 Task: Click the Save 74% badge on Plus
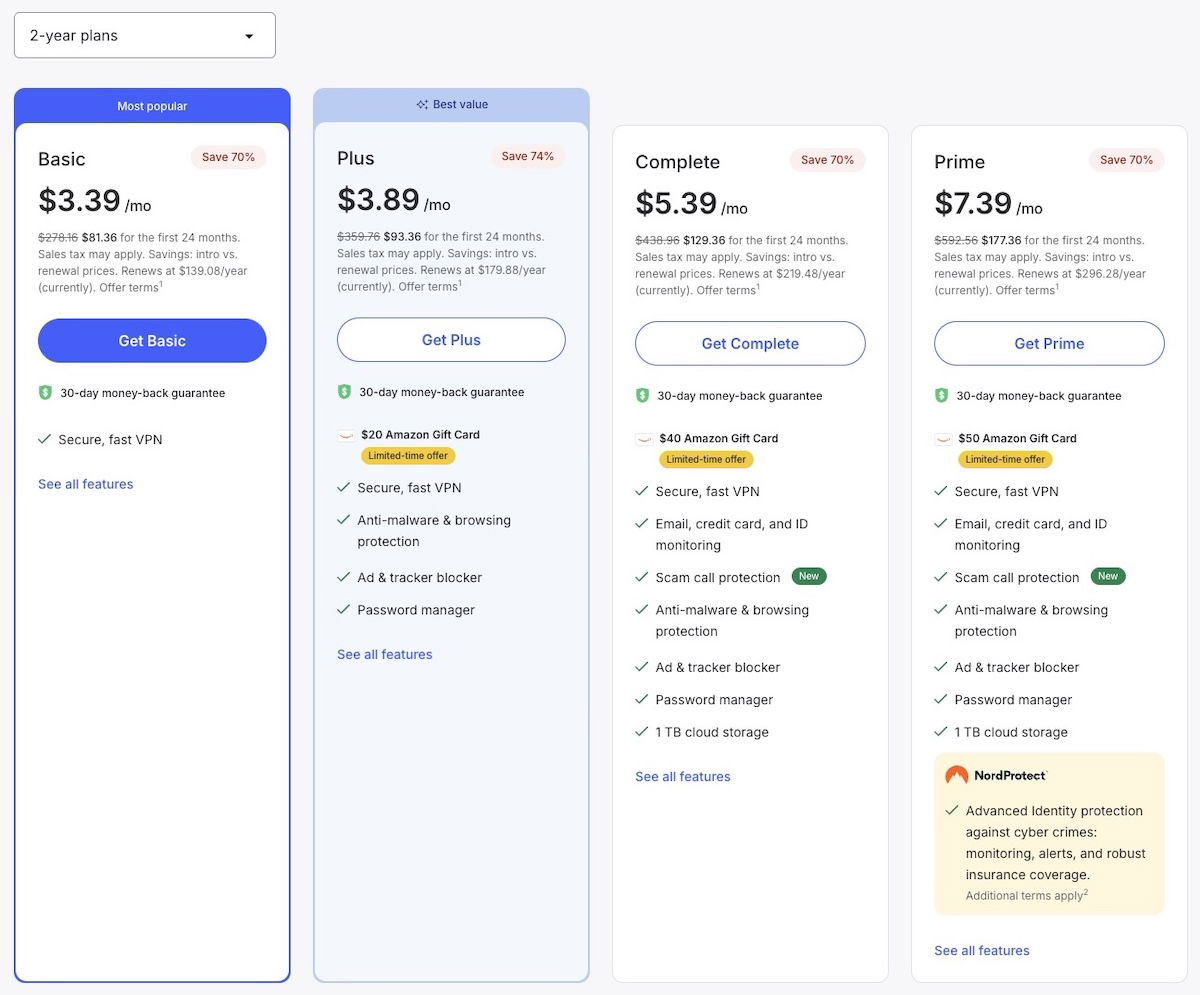pyautogui.click(x=527, y=157)
